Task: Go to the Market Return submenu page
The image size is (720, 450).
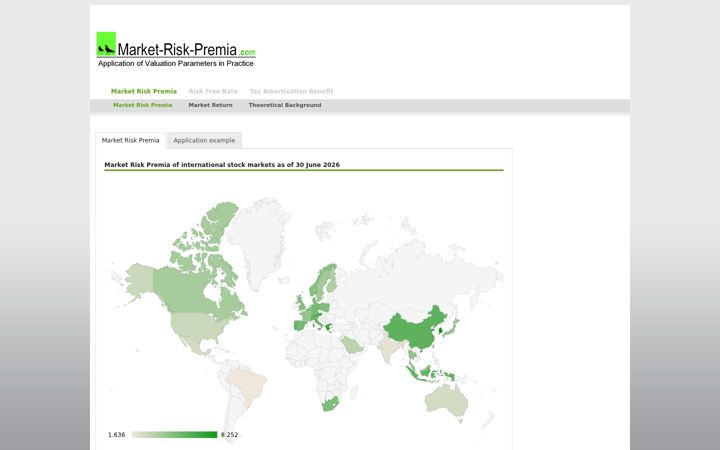Action: [x=210, y=105]
